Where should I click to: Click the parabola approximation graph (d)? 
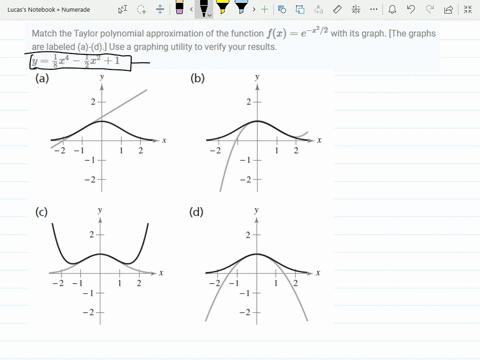tap(262, 267)
